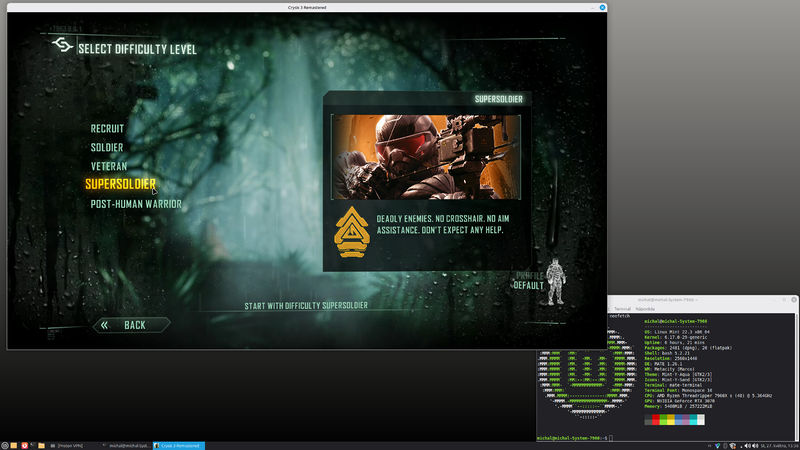Select Post-Human Warrior difficulty
Image resolution: width=800 pixels, height=450 pixels.
(136, 204)
